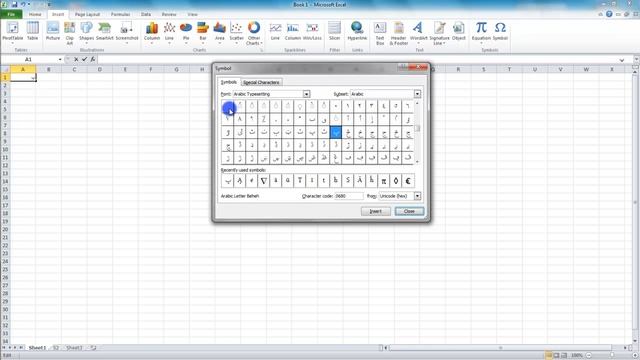Pick the nabla recently used symbol

click(x=264, y=180)
